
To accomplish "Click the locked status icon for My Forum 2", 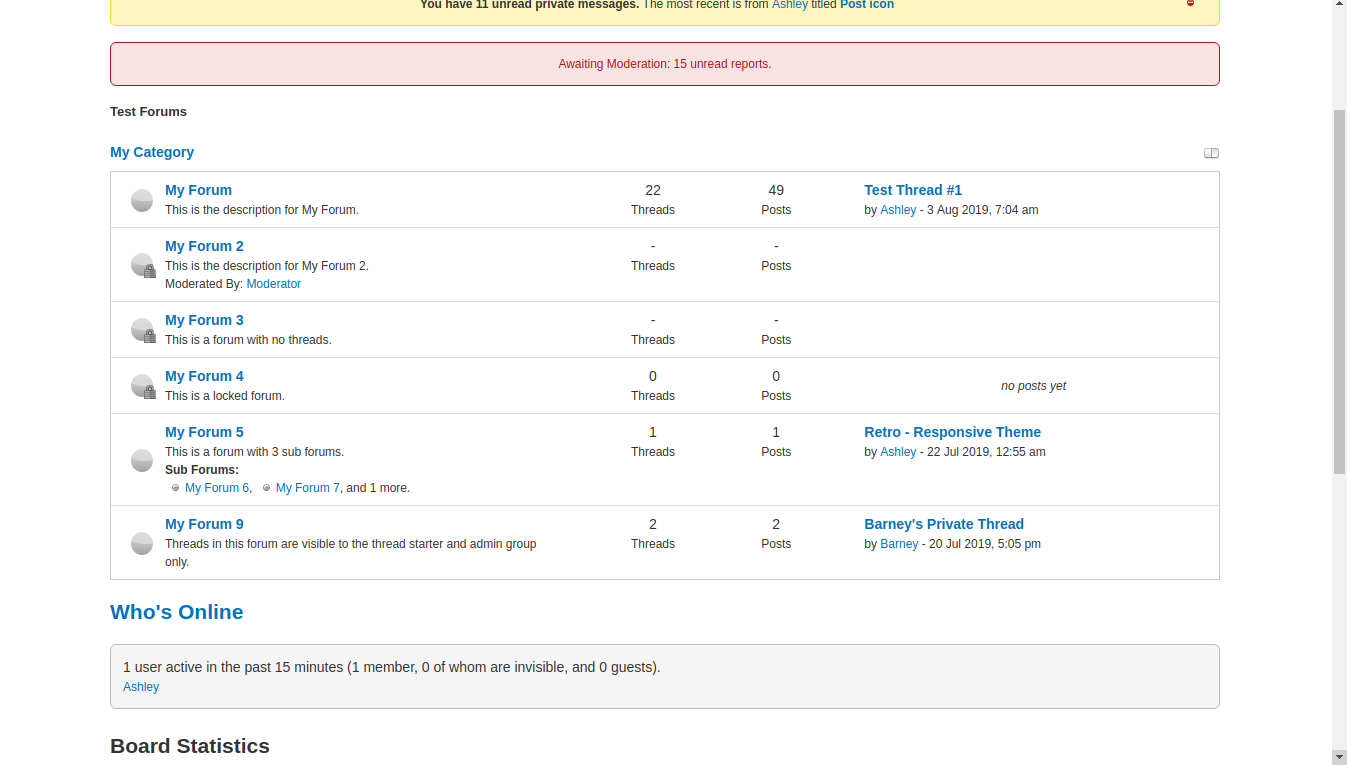I will tap(142, 265).
